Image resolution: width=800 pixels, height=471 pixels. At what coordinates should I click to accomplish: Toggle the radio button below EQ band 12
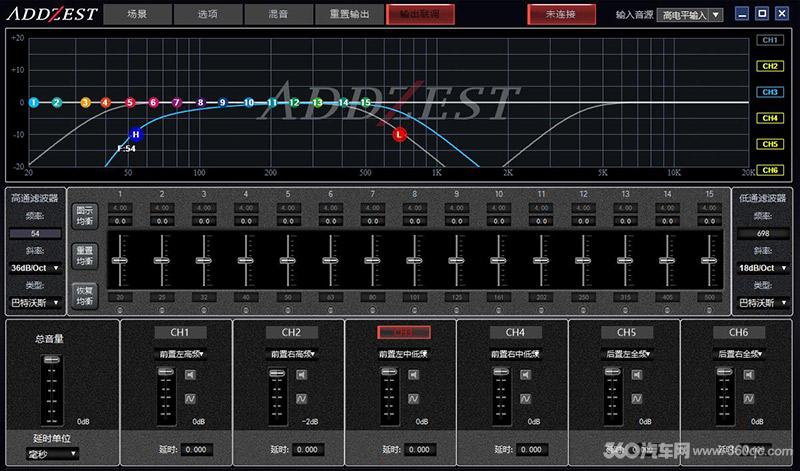tap(583, 310)
